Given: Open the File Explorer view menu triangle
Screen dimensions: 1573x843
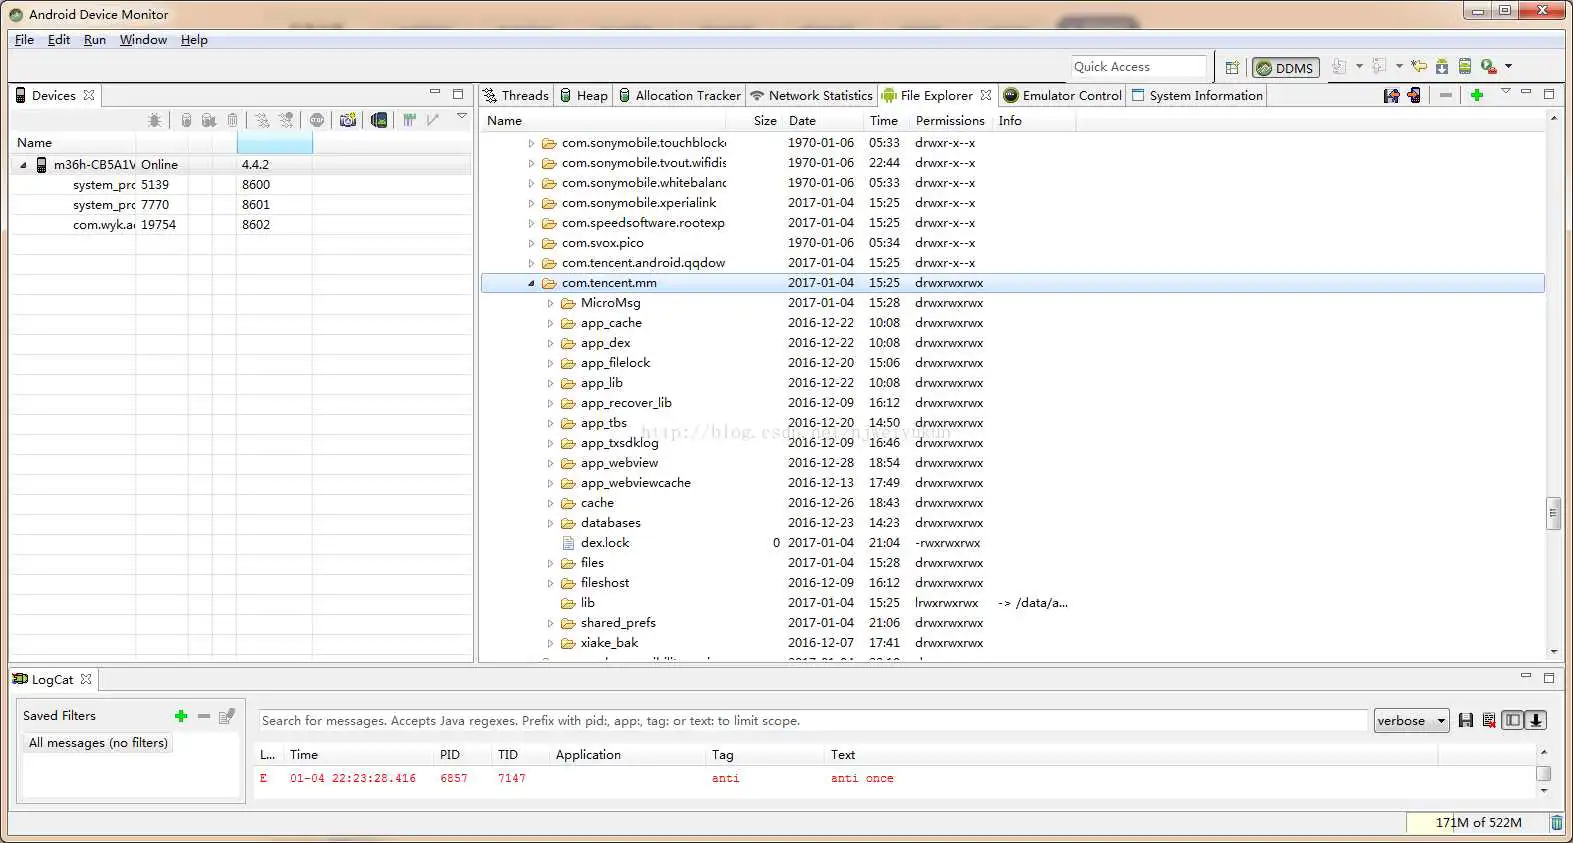Looking at the screenshot, I should coord(1505,92).
